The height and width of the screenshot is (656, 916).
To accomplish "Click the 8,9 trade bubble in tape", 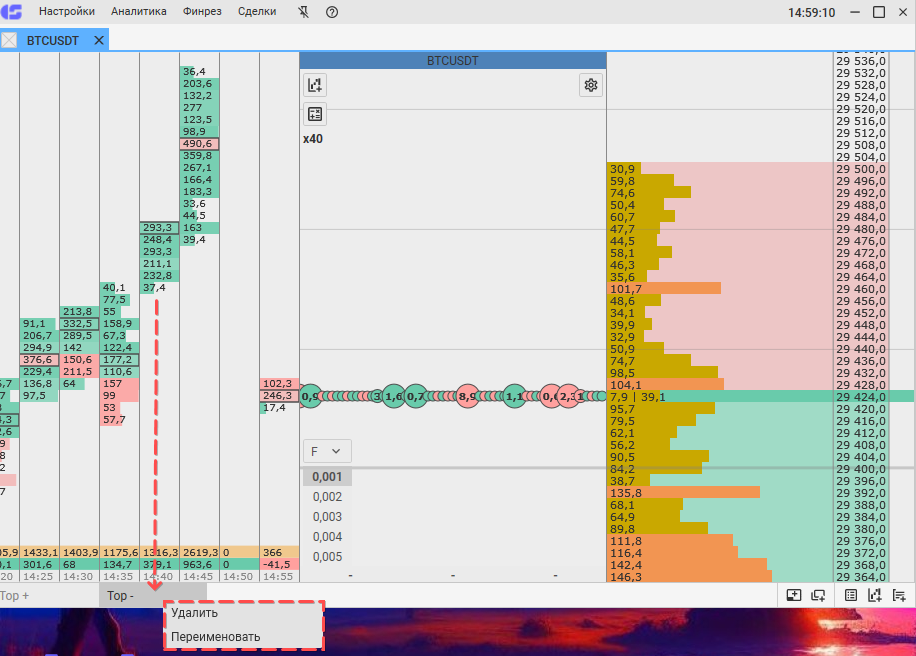I will pos(467,397).
